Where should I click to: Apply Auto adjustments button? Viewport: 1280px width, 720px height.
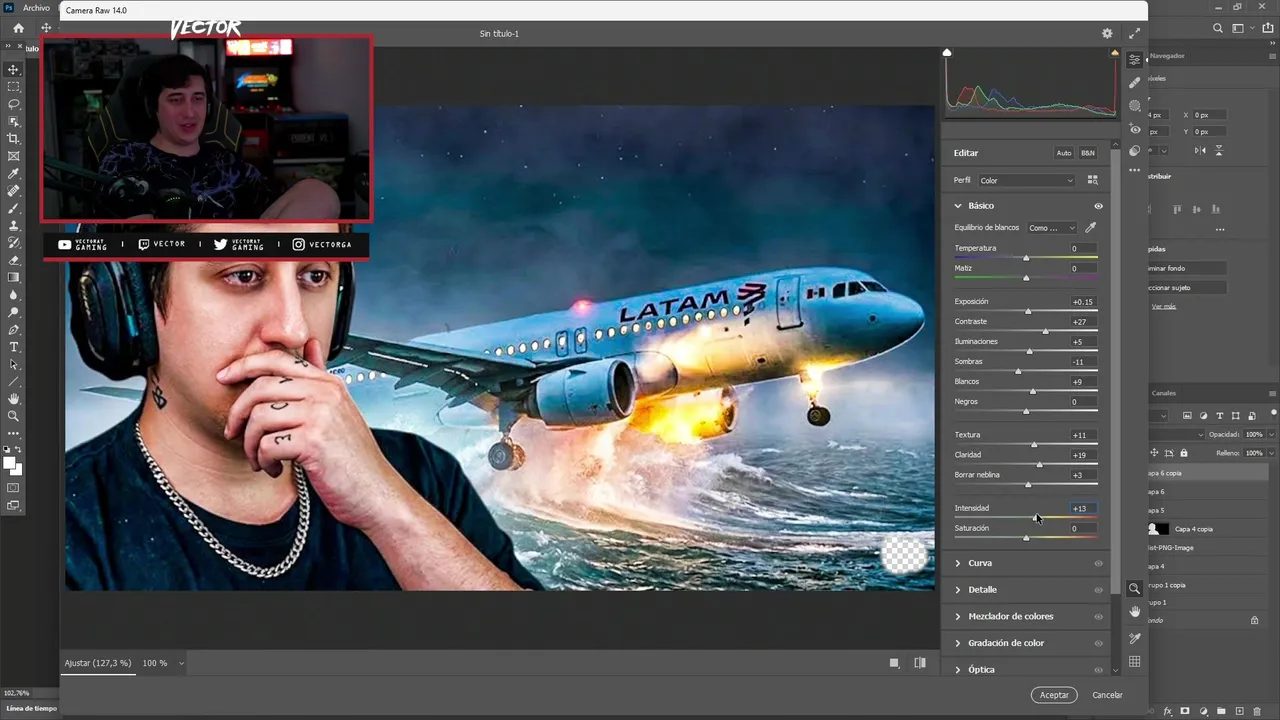tap(1064, 153)
